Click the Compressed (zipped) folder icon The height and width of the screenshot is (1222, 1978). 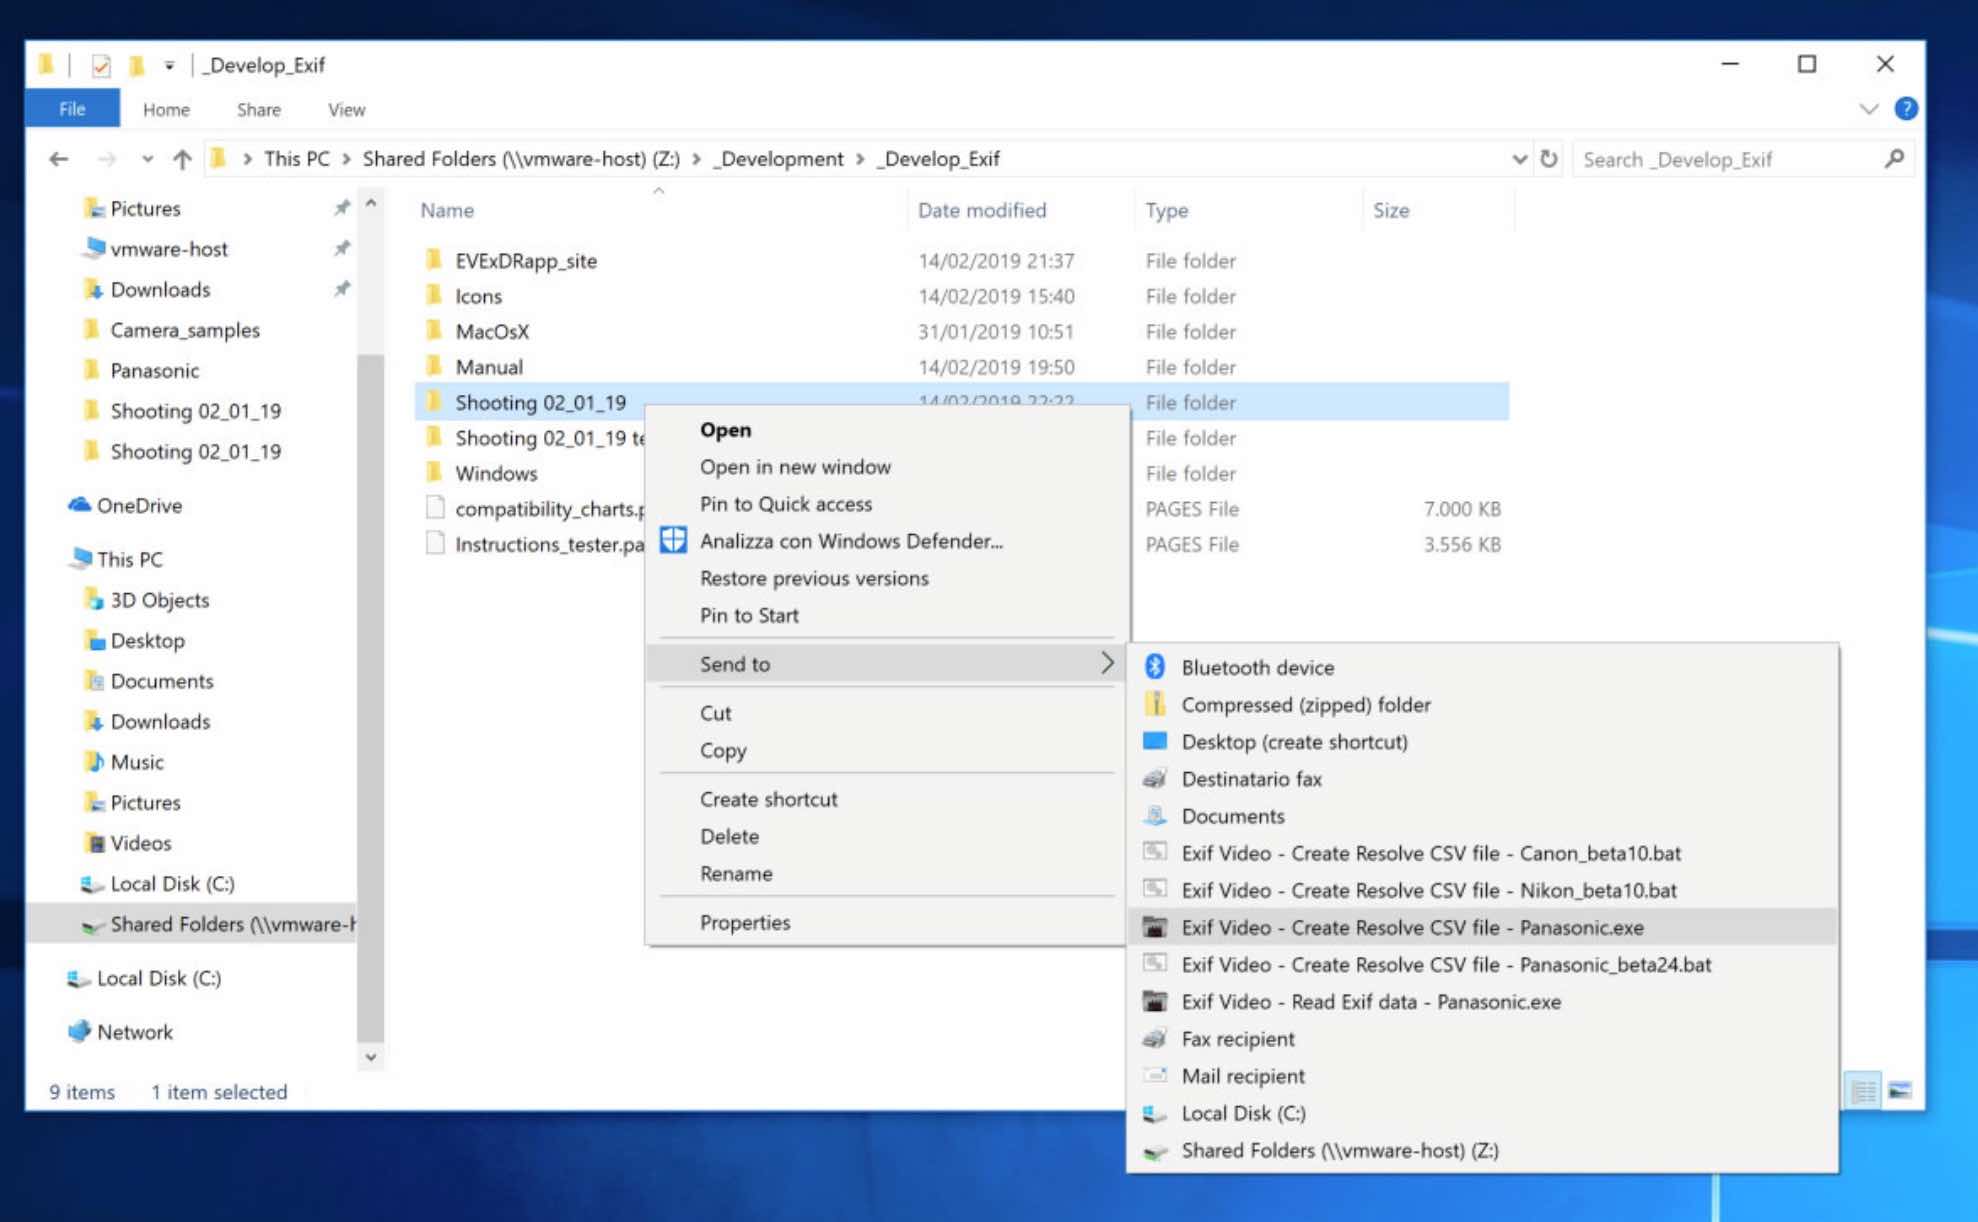(x=1155, y=704)
